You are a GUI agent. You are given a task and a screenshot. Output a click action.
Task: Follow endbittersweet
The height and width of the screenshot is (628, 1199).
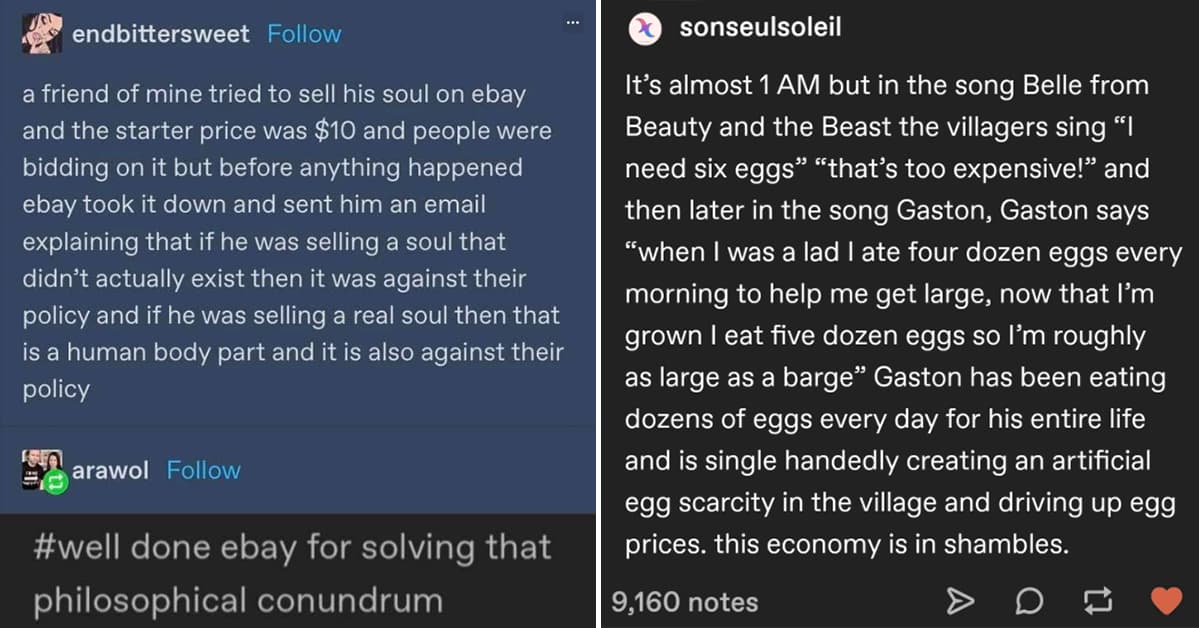pos(304,34)
